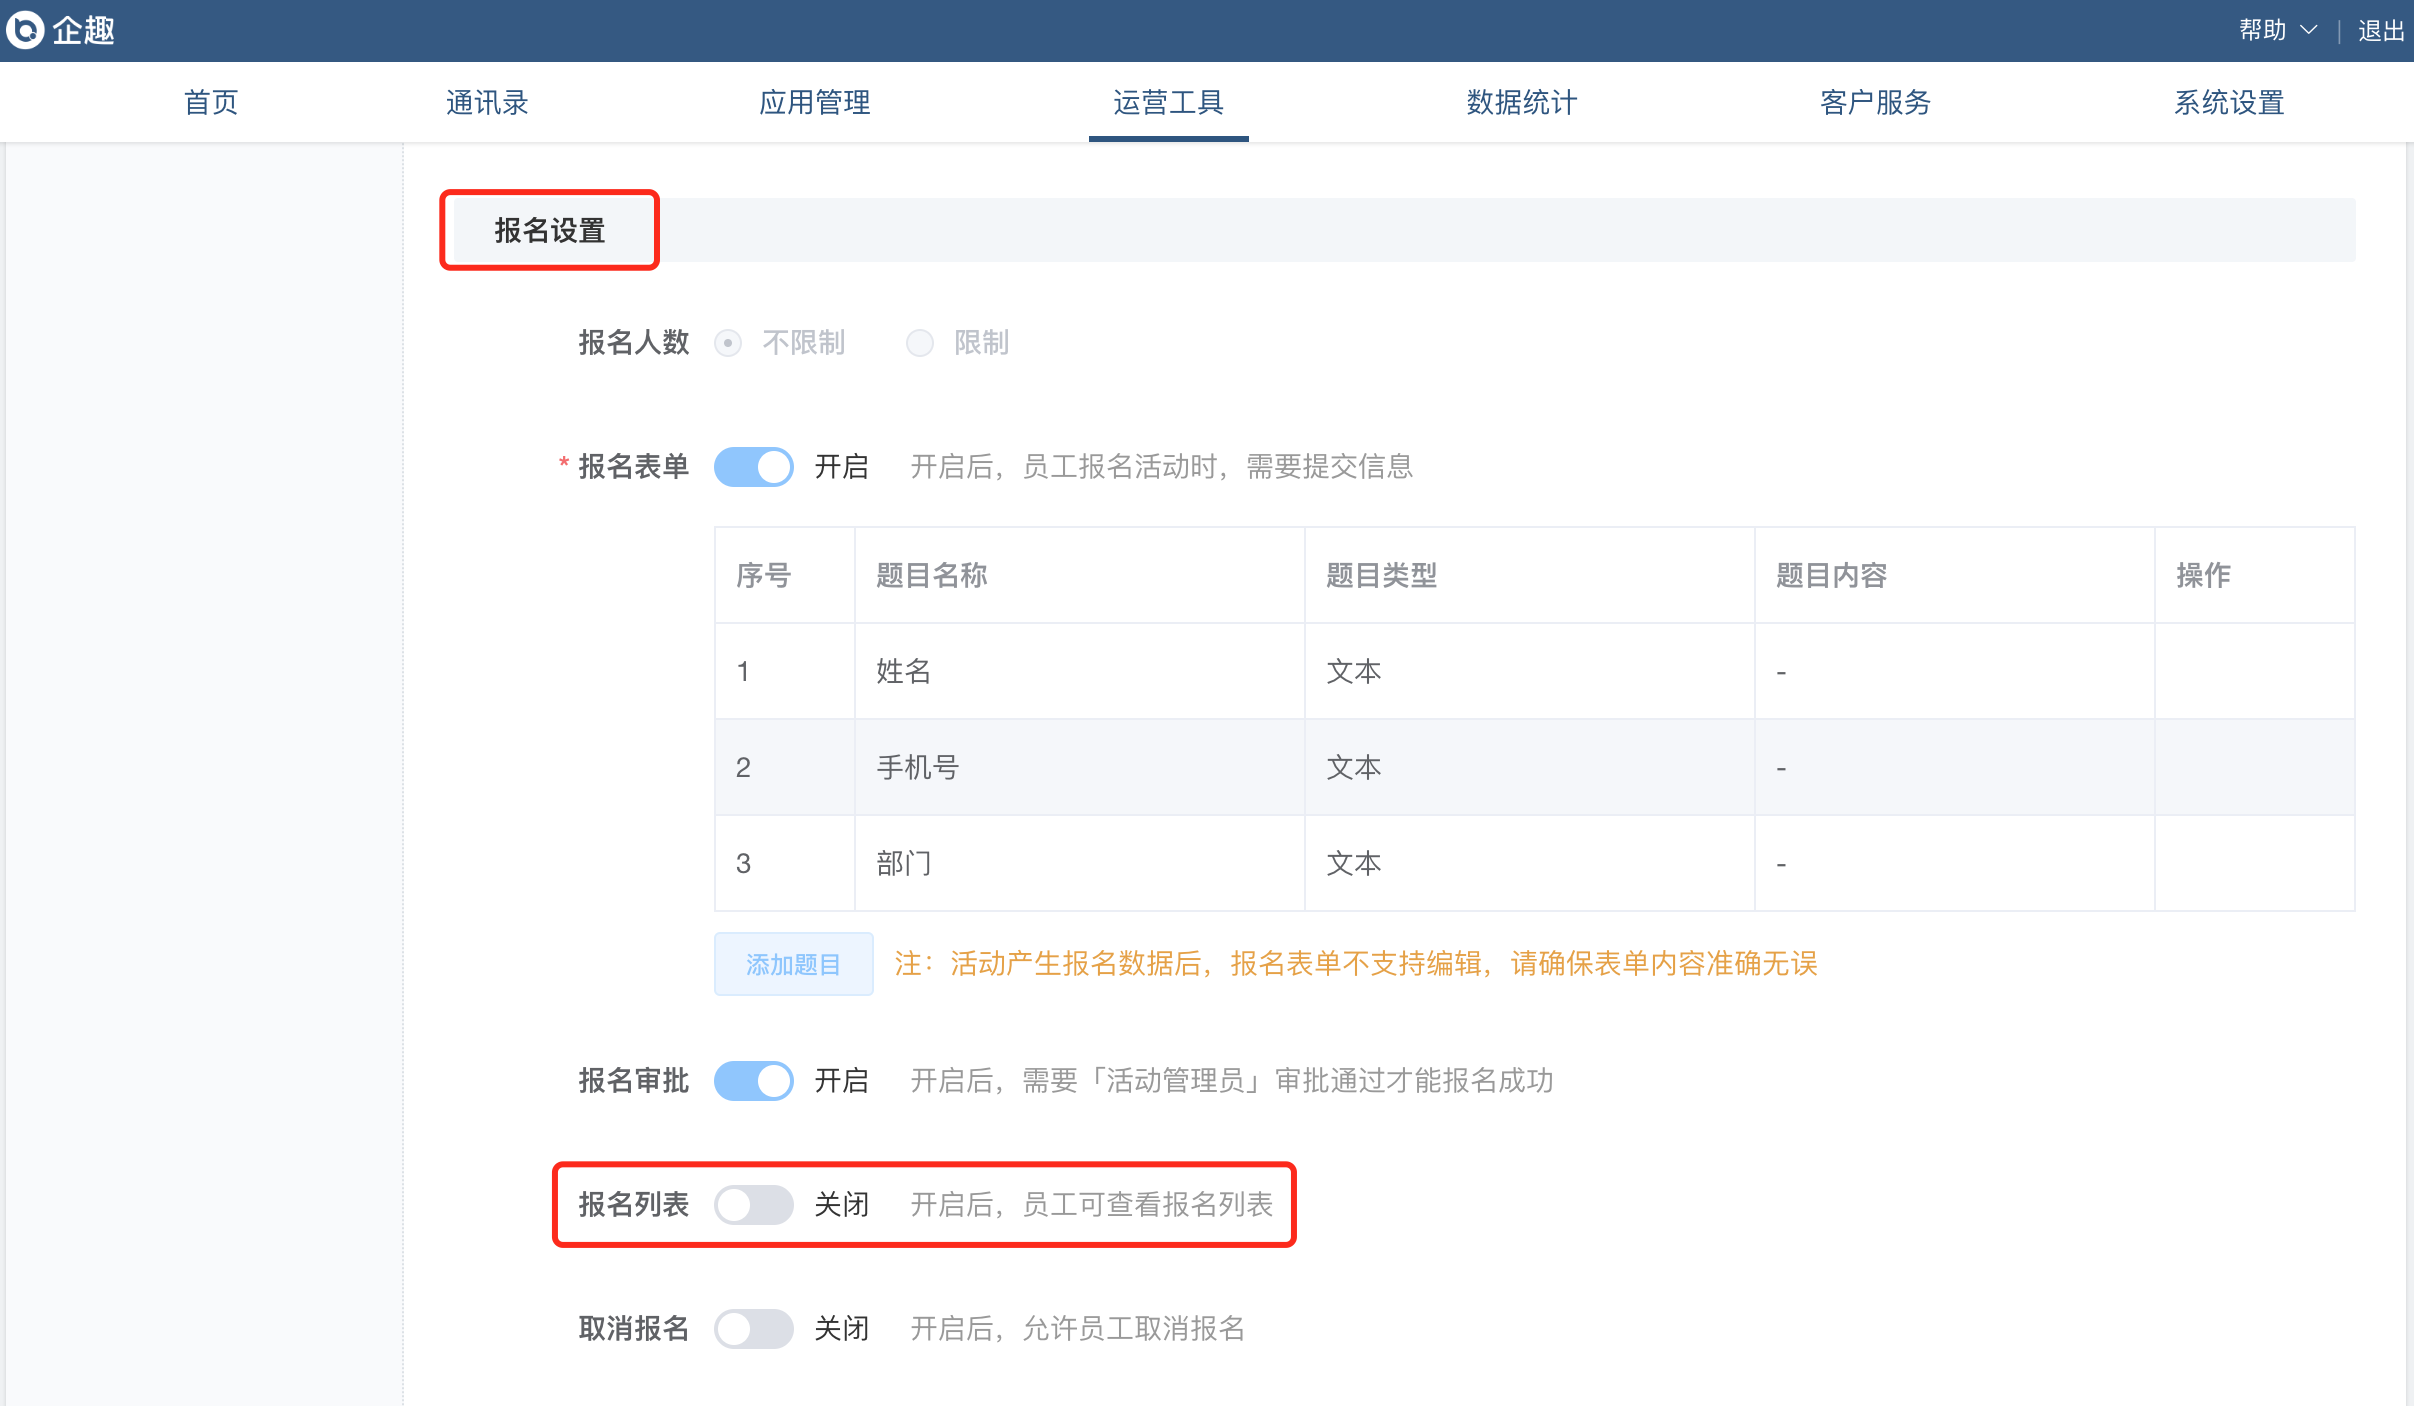Navigate to 客户服务 tab
The height and width of the screenshot is (1406, 2414).
coord(1875,102)
